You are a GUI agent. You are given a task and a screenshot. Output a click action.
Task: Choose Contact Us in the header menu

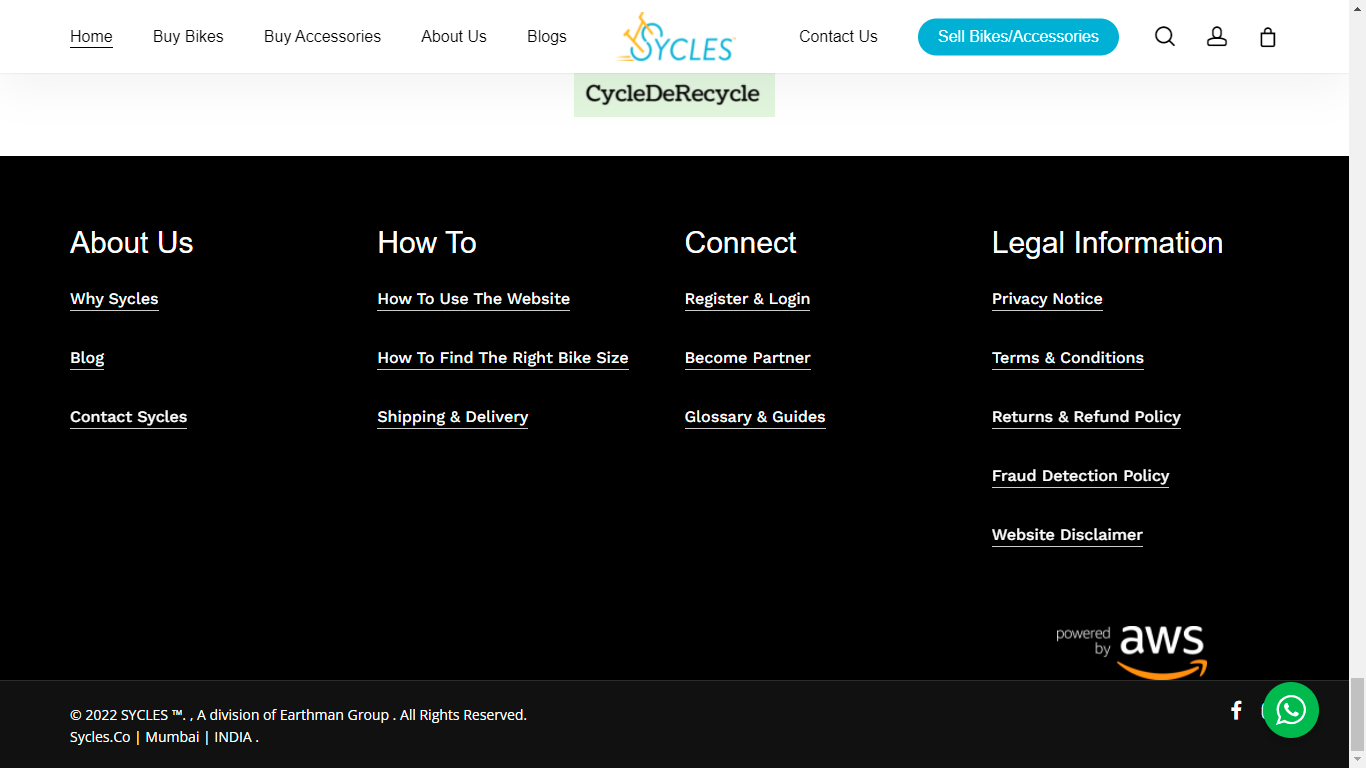coord(838,36)
